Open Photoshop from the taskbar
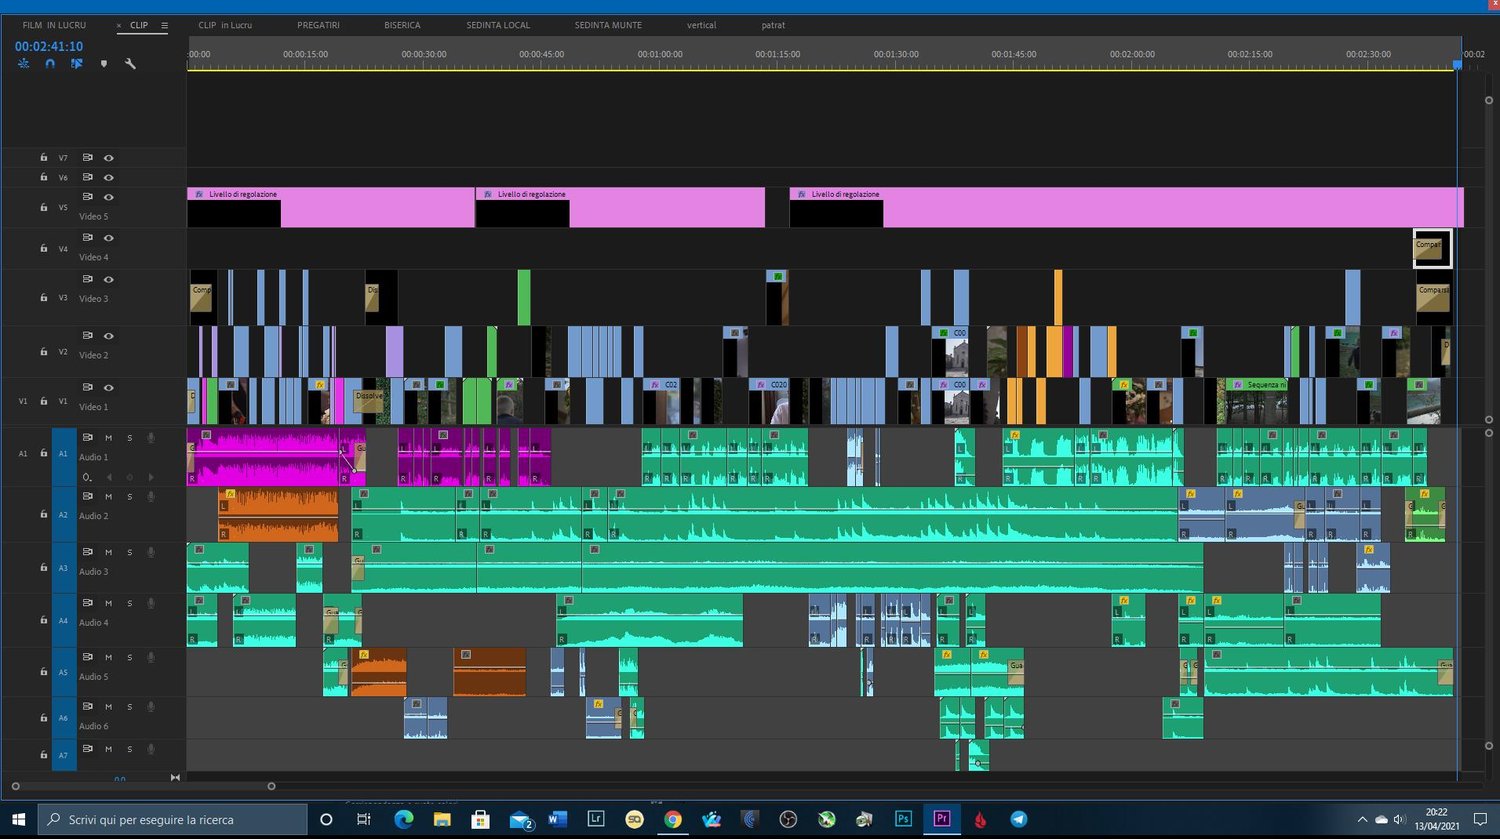 [x=903, y=819]
